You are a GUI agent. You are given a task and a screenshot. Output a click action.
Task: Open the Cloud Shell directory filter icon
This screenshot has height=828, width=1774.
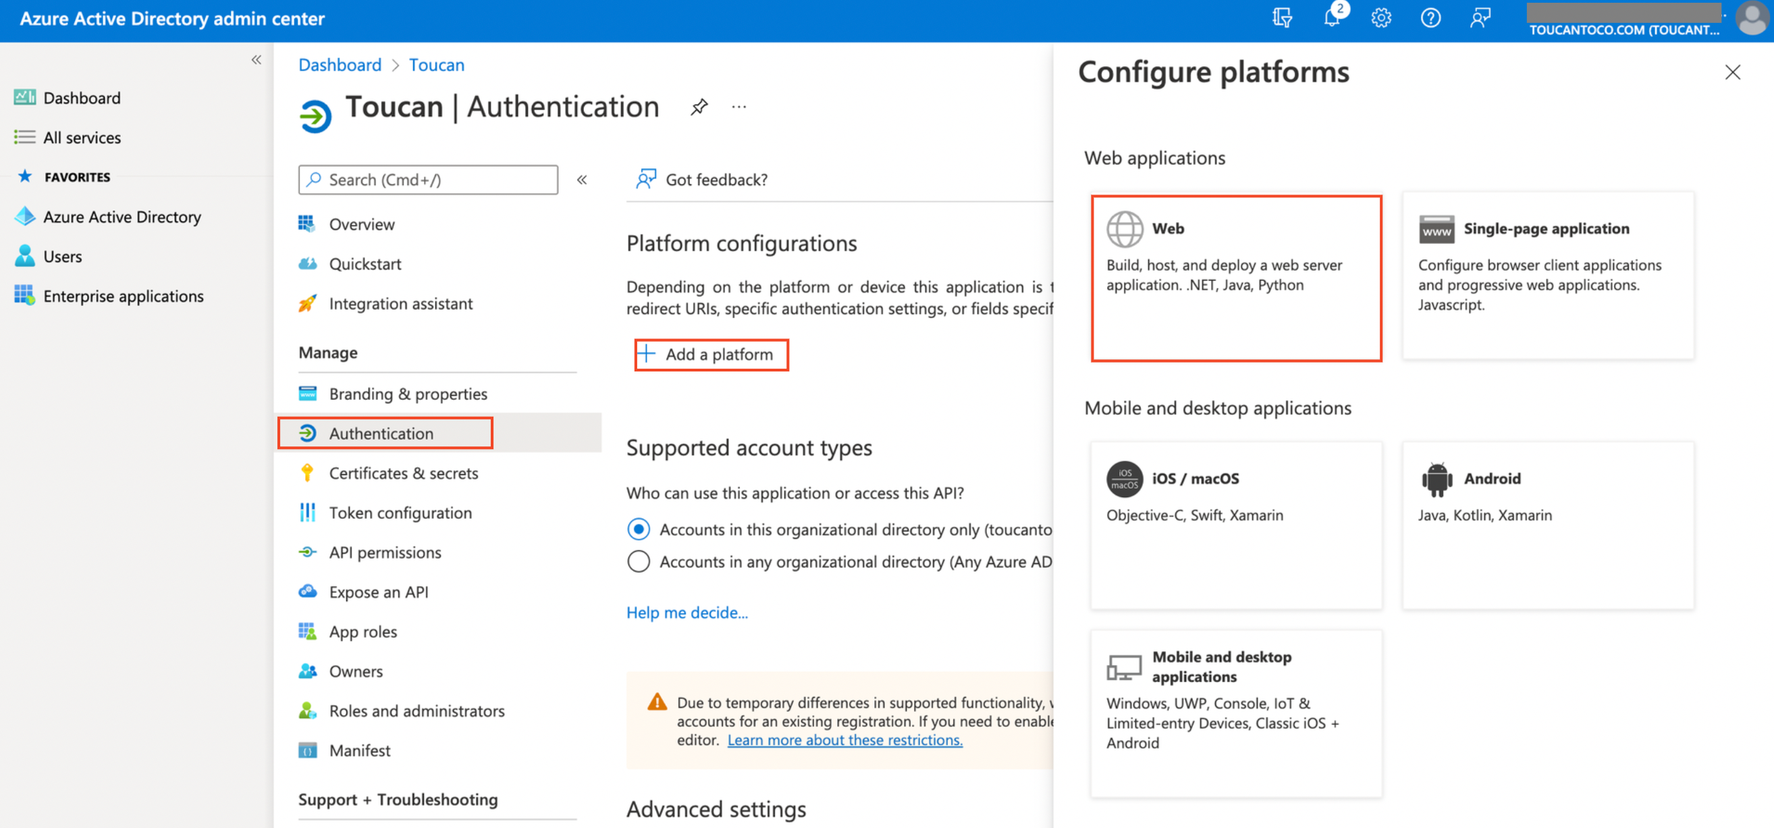1282,18
